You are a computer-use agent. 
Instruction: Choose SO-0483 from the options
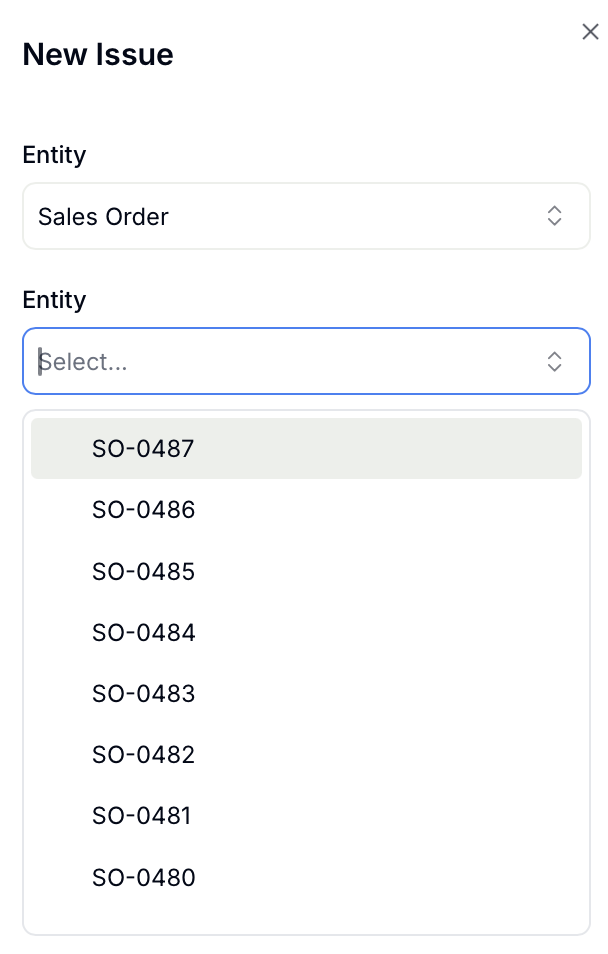coord(143,694)
